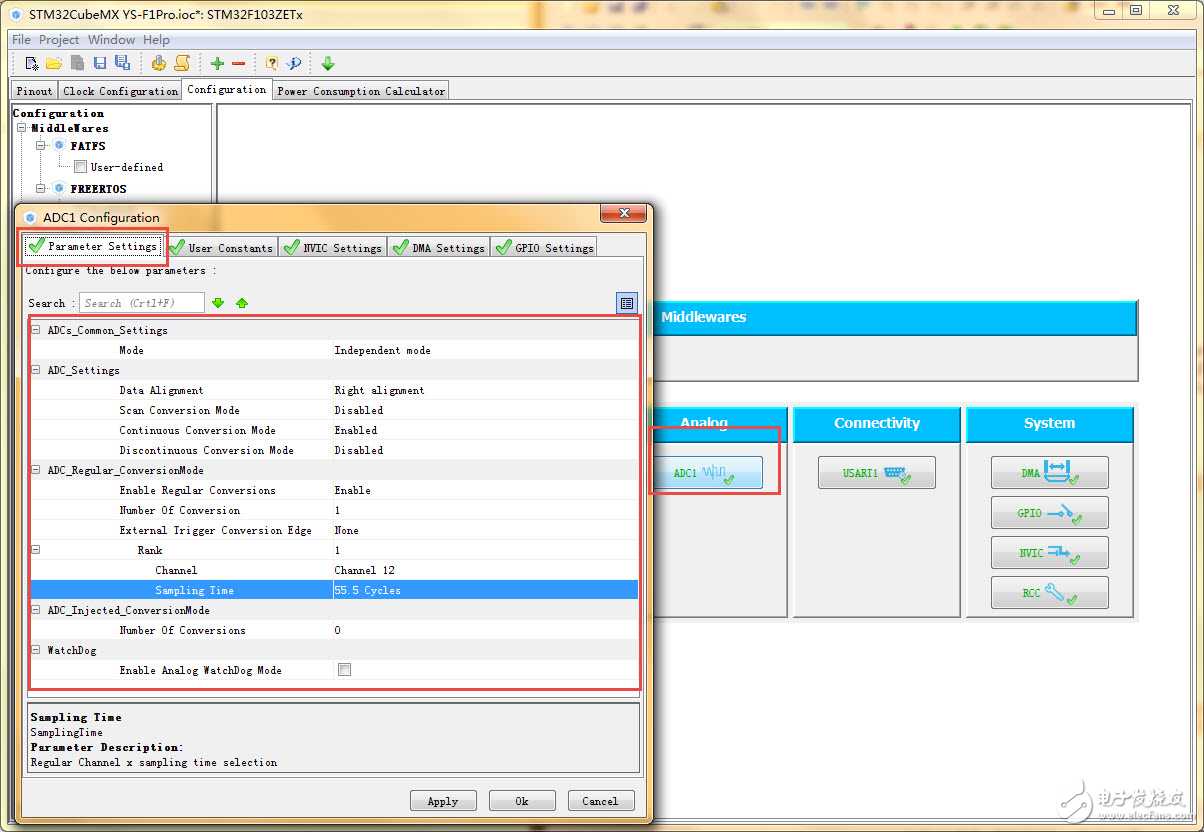Click the Right alignment value cell

coord(485,390)
